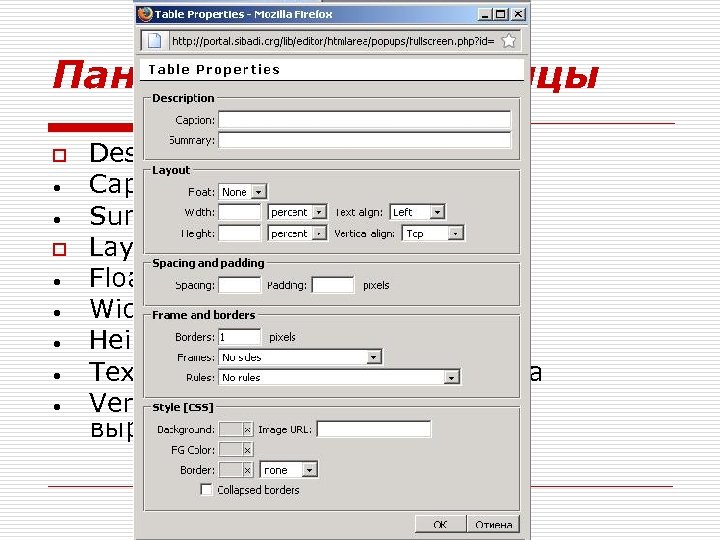Image resolution: width=720 pixels, height=540 pixels.
Task: Click the Отмена cancel button
Action: 493,524
